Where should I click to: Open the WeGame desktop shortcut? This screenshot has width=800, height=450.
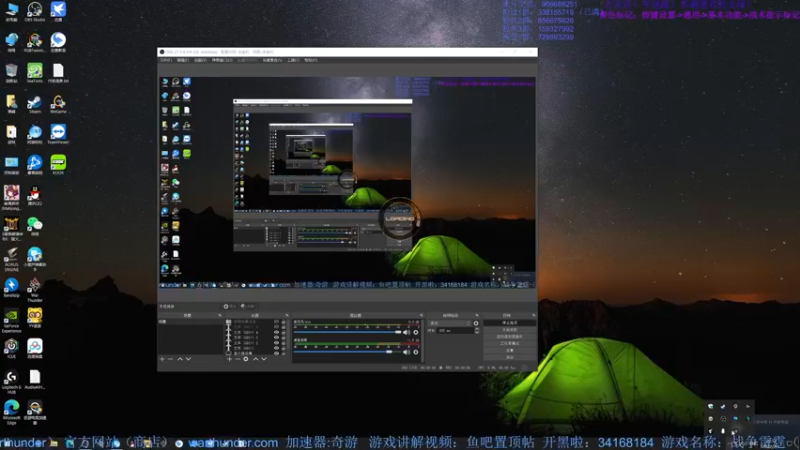pyautogui.click(x=58, y=105)
